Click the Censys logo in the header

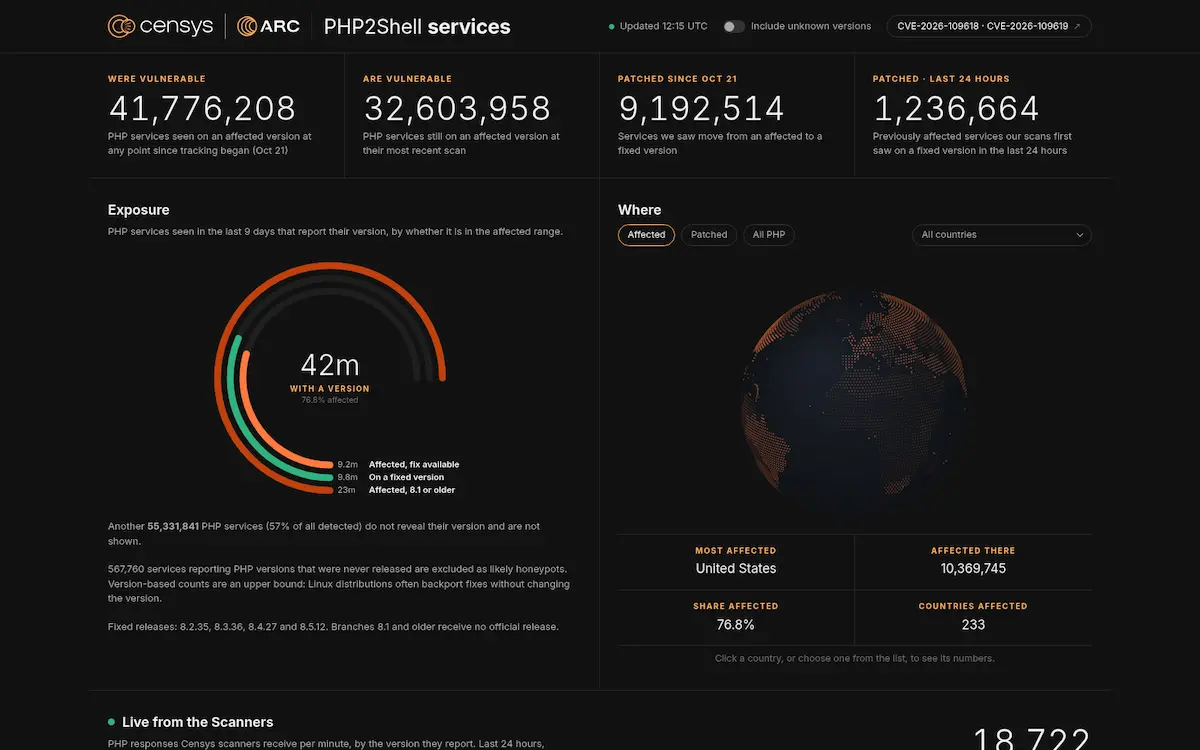pyautogui.click(x=160, y=26)
